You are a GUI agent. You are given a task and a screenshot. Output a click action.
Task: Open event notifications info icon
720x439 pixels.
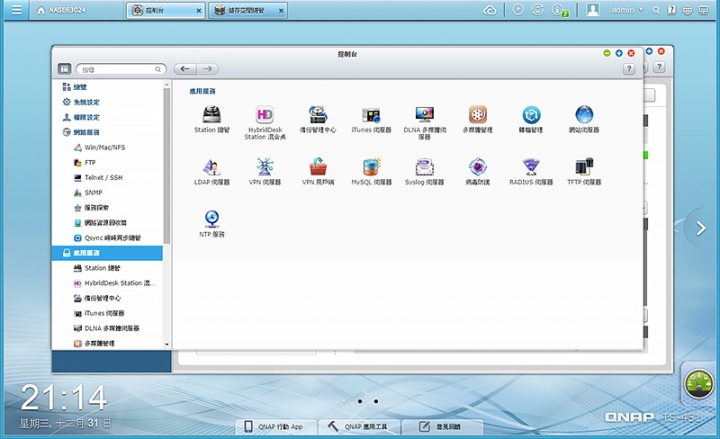559,10
